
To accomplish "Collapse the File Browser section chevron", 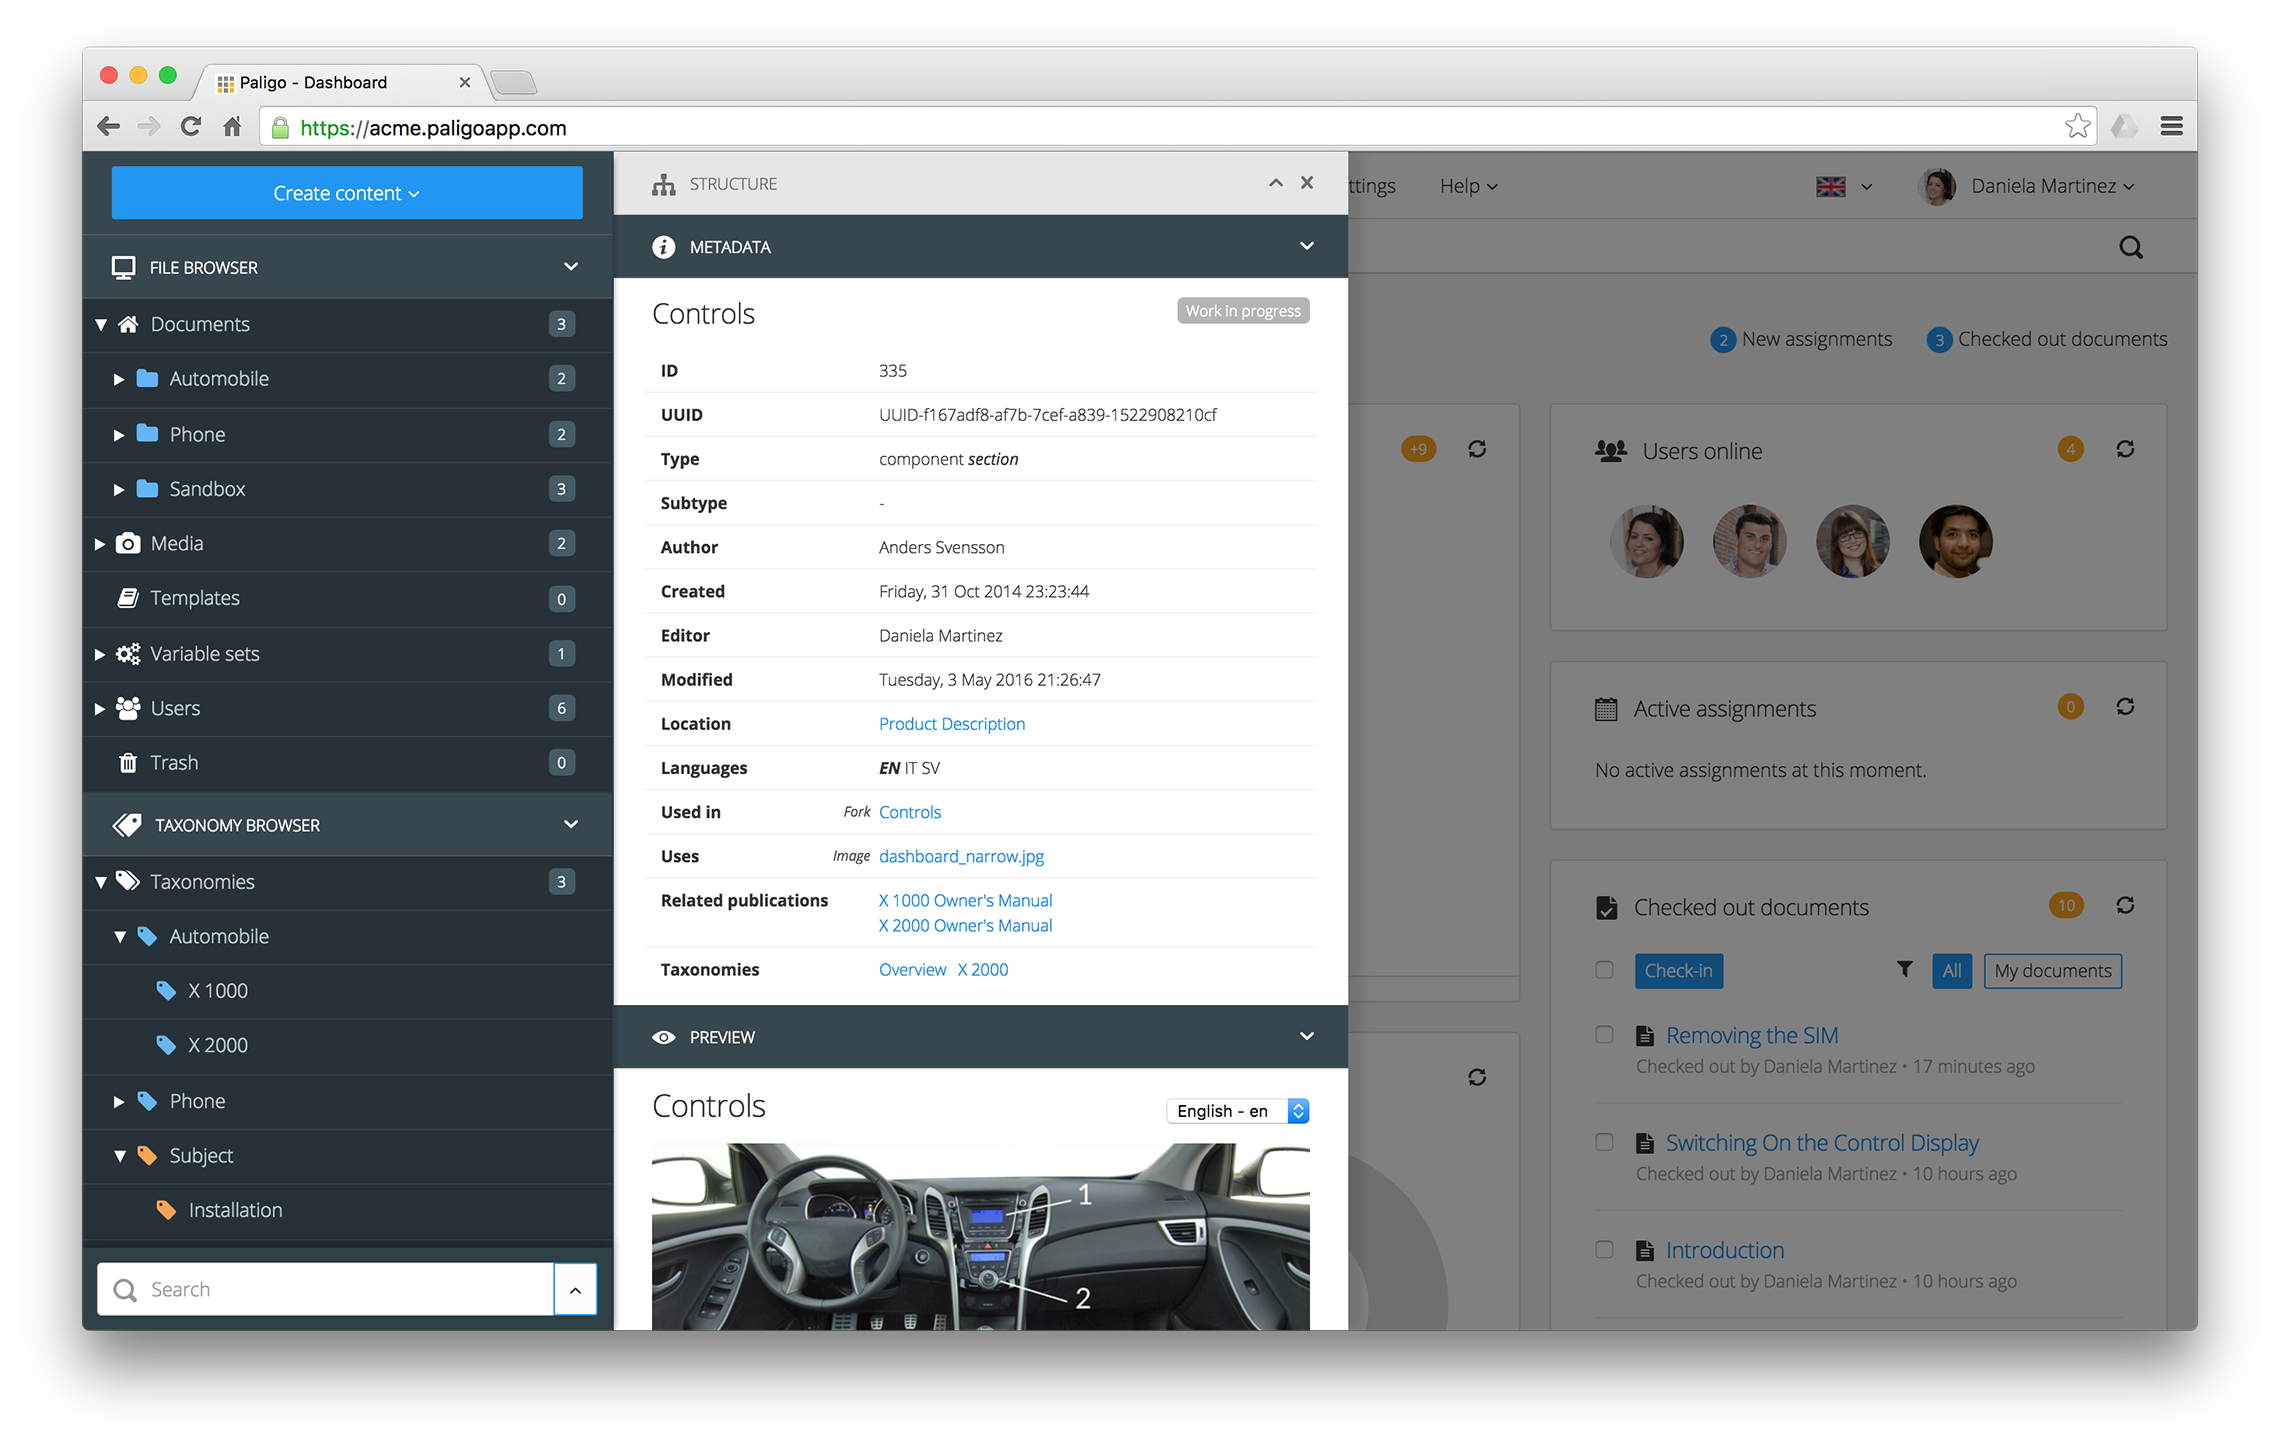I will pos(571,266).
